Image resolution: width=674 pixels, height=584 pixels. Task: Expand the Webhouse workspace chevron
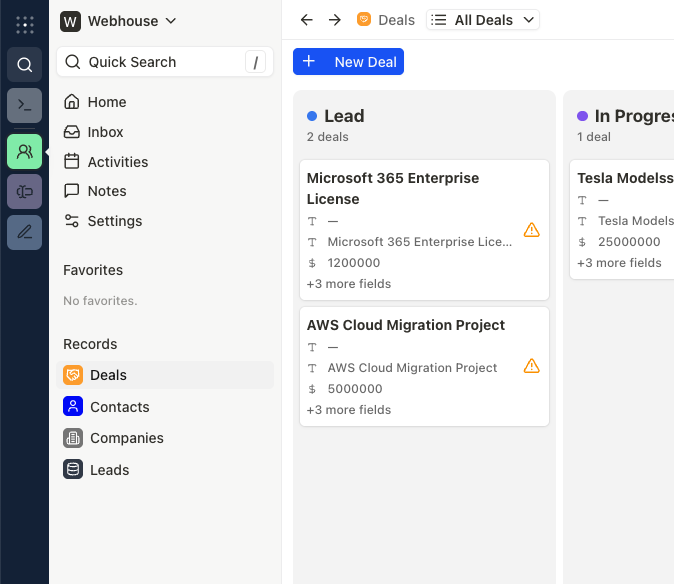pos(171,21)
